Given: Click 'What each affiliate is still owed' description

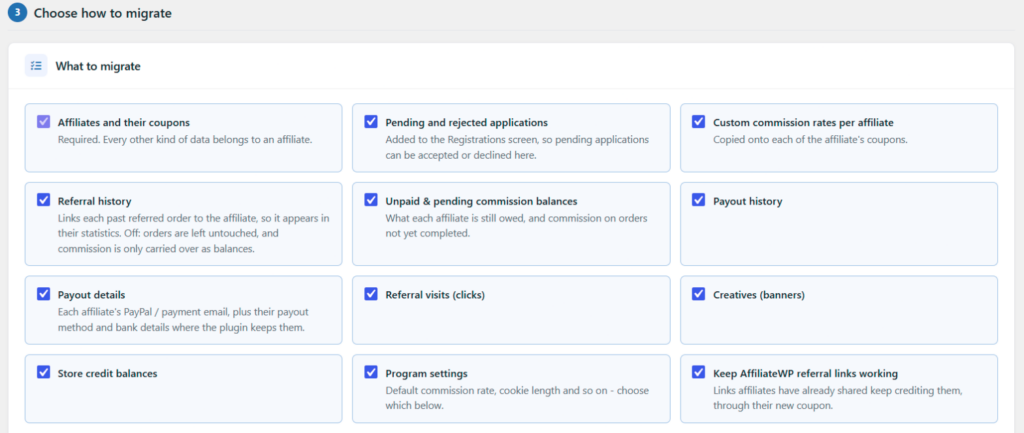Looking at the screenshot, I should (x=517, y=226).
